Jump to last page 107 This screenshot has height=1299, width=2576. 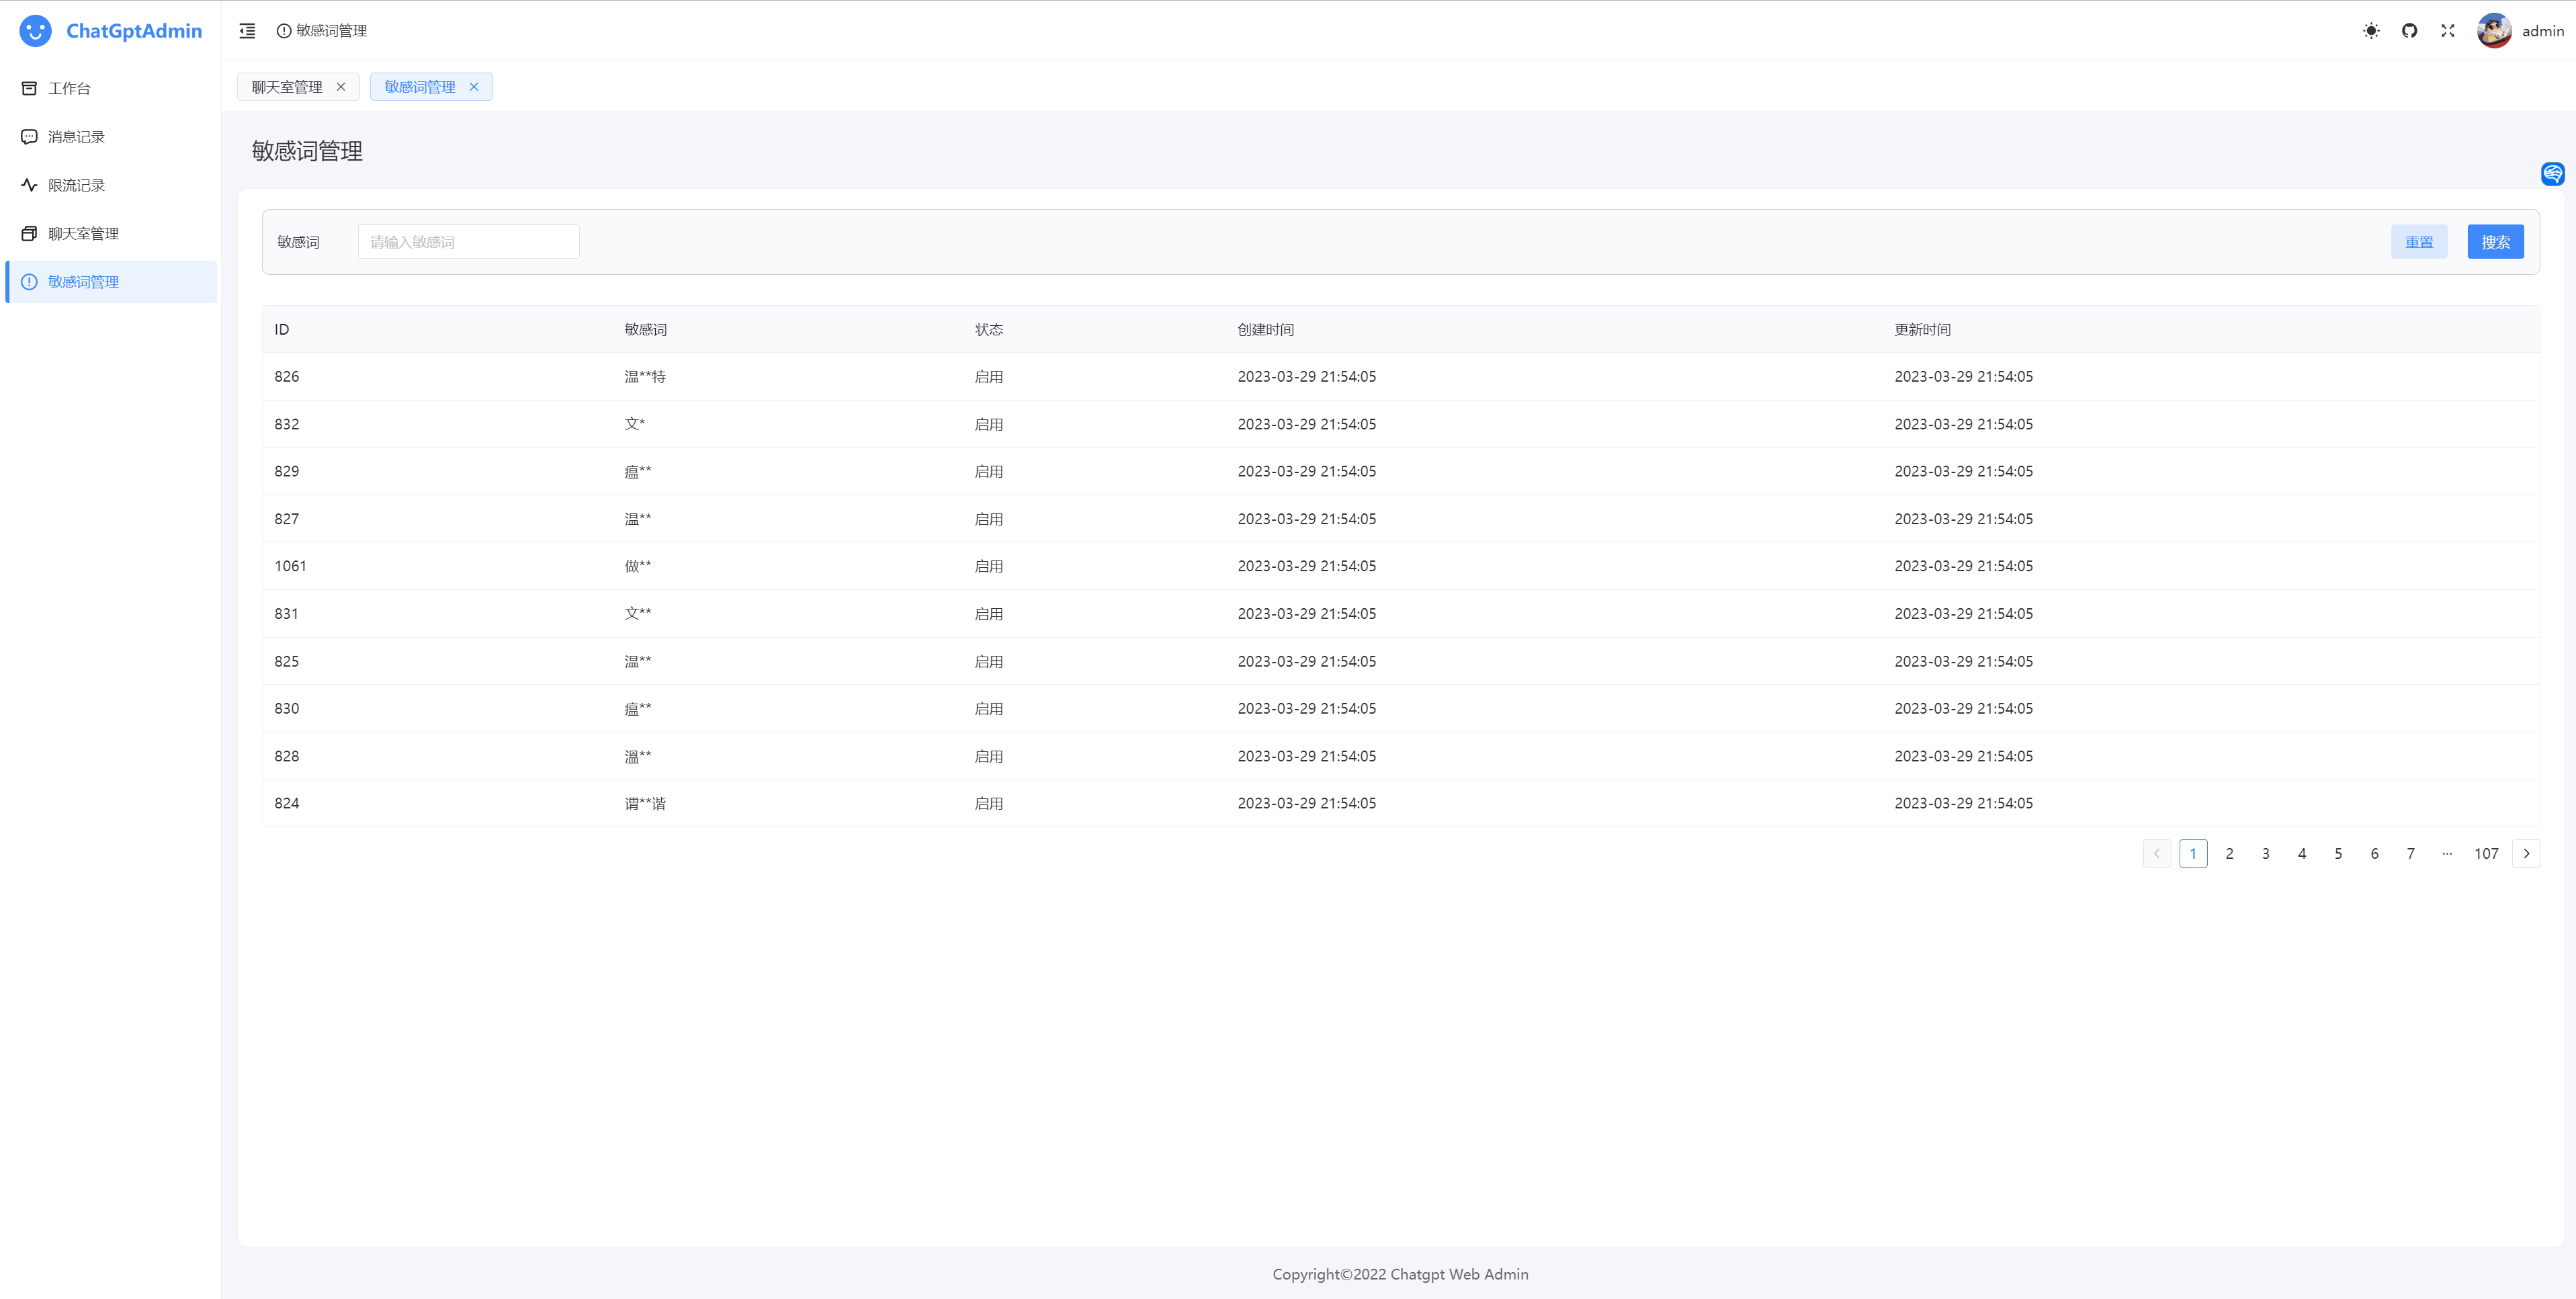[2486, 853]
